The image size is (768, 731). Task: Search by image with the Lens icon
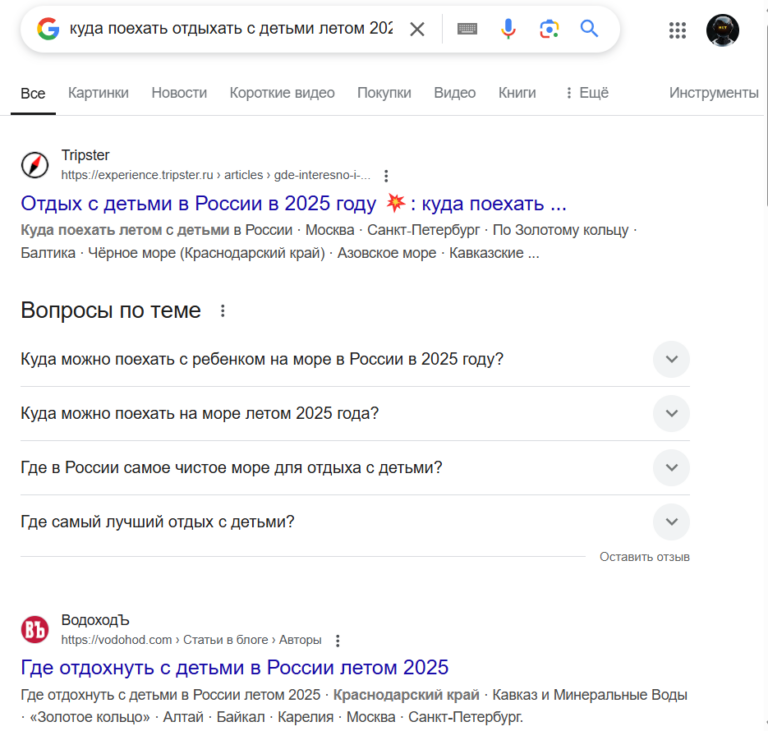point(549,29)
